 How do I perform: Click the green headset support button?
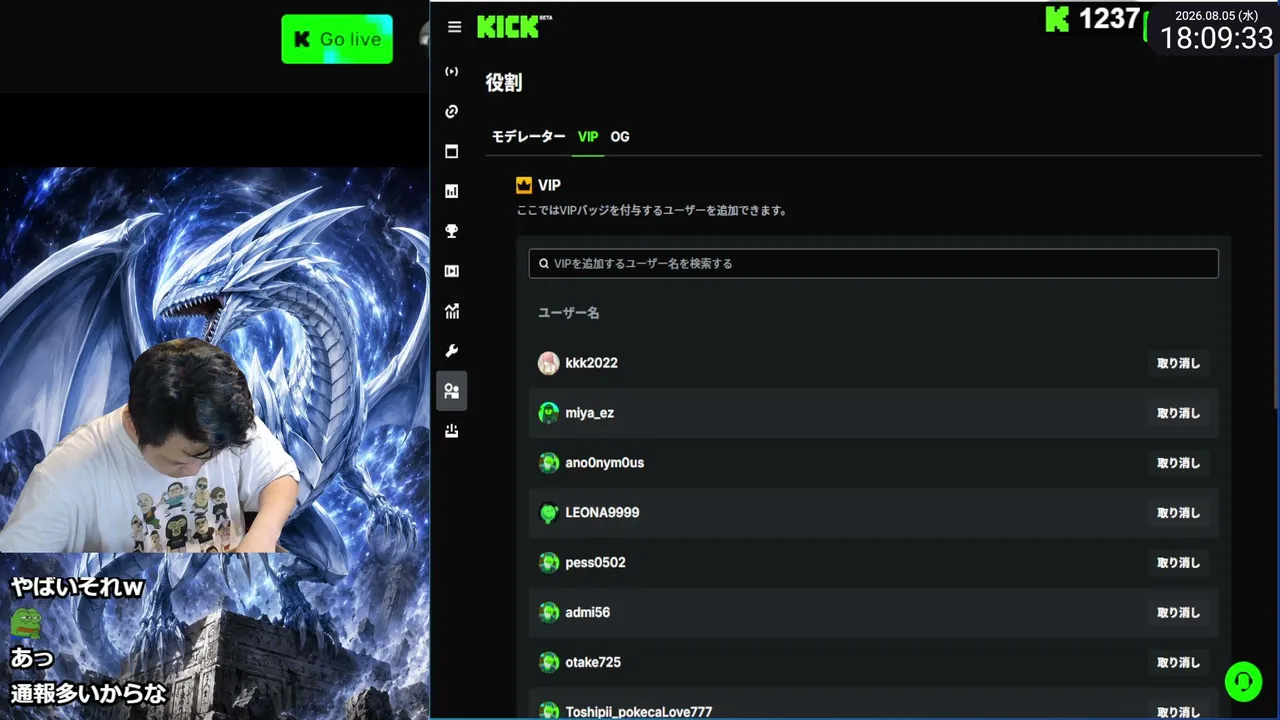(1244, 682)
